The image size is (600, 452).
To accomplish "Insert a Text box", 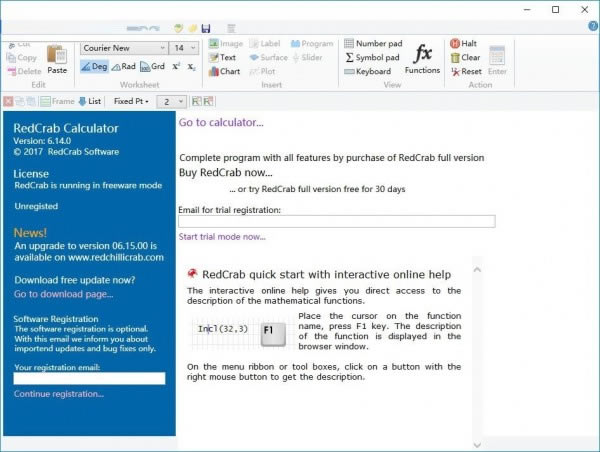I will point(222,58).
